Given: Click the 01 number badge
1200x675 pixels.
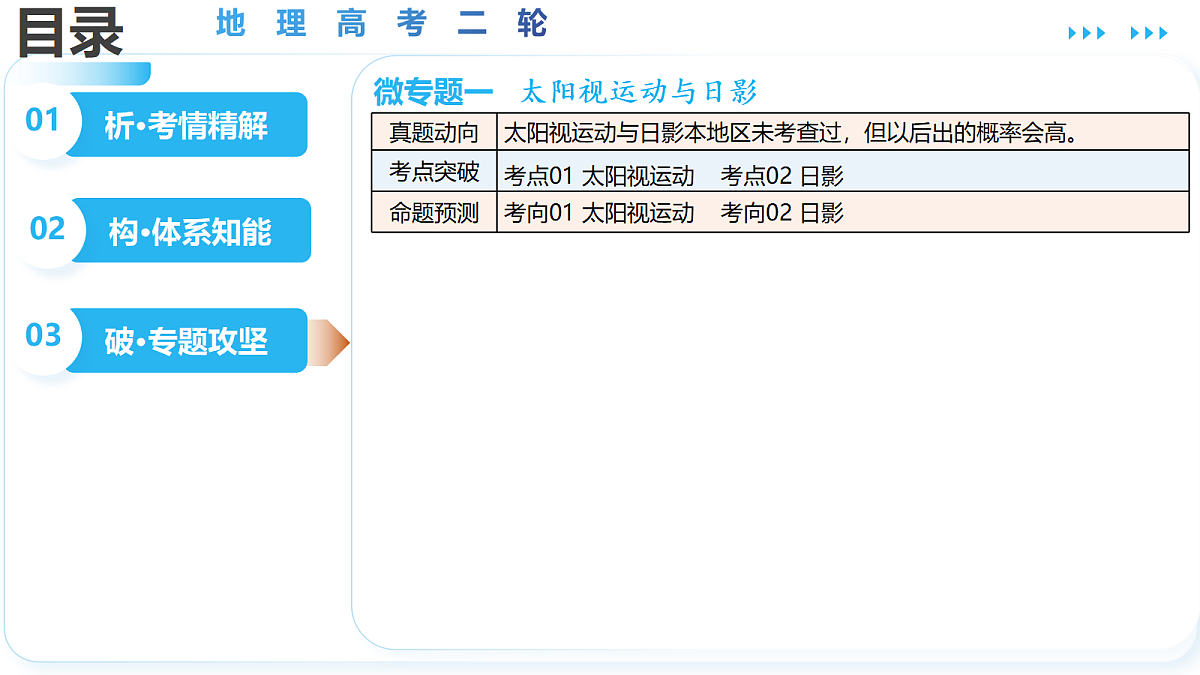Looking at the screenshot, I should tap(43, 120).
